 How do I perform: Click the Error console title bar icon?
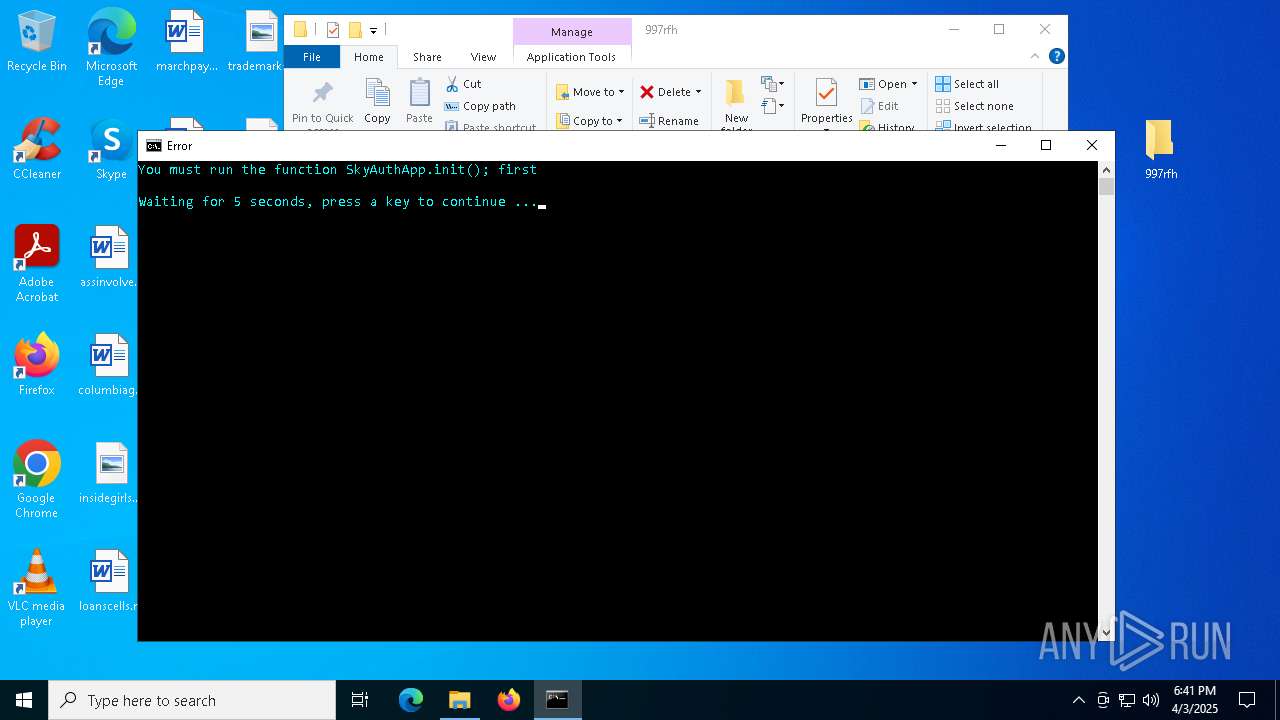point(153,146)
